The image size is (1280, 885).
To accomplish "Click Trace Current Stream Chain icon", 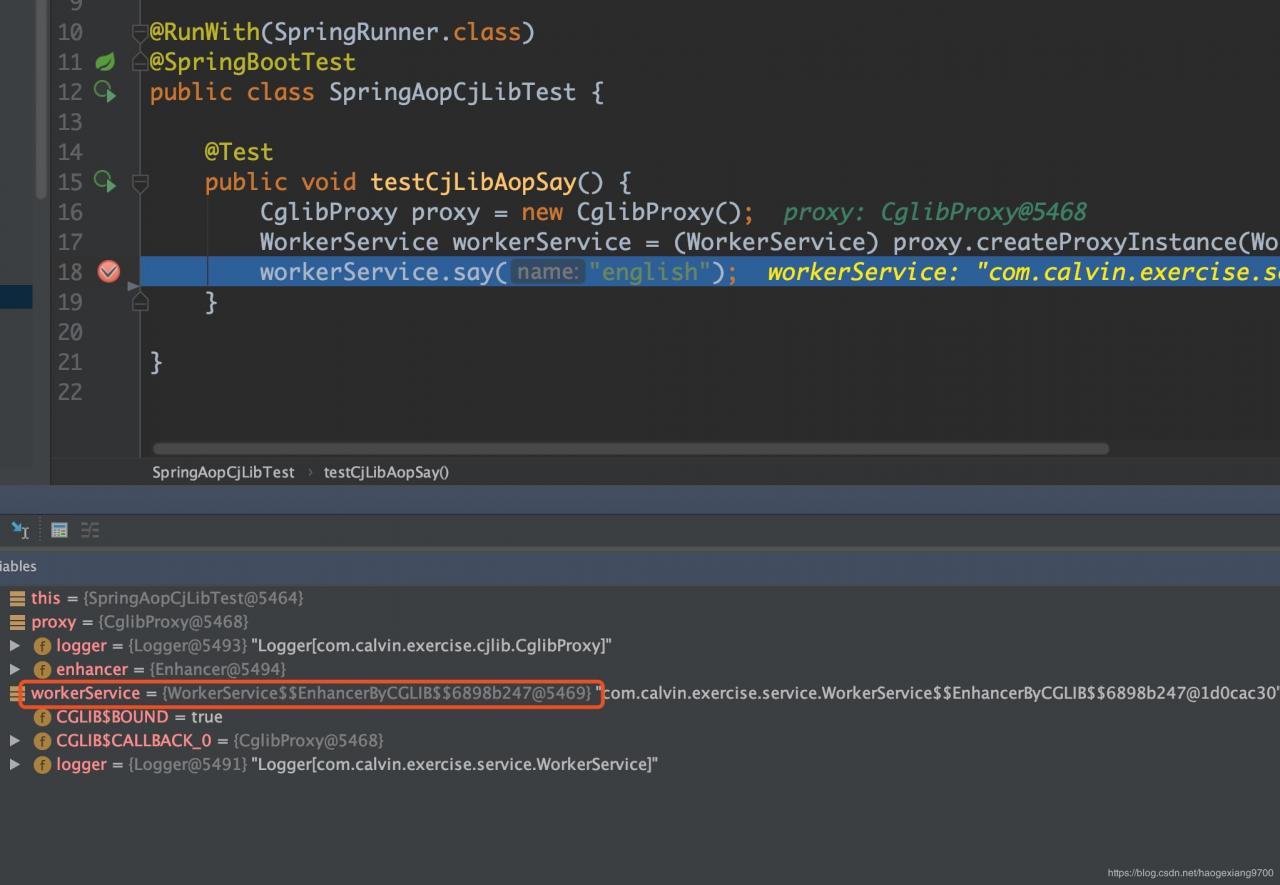I will 90,530.
